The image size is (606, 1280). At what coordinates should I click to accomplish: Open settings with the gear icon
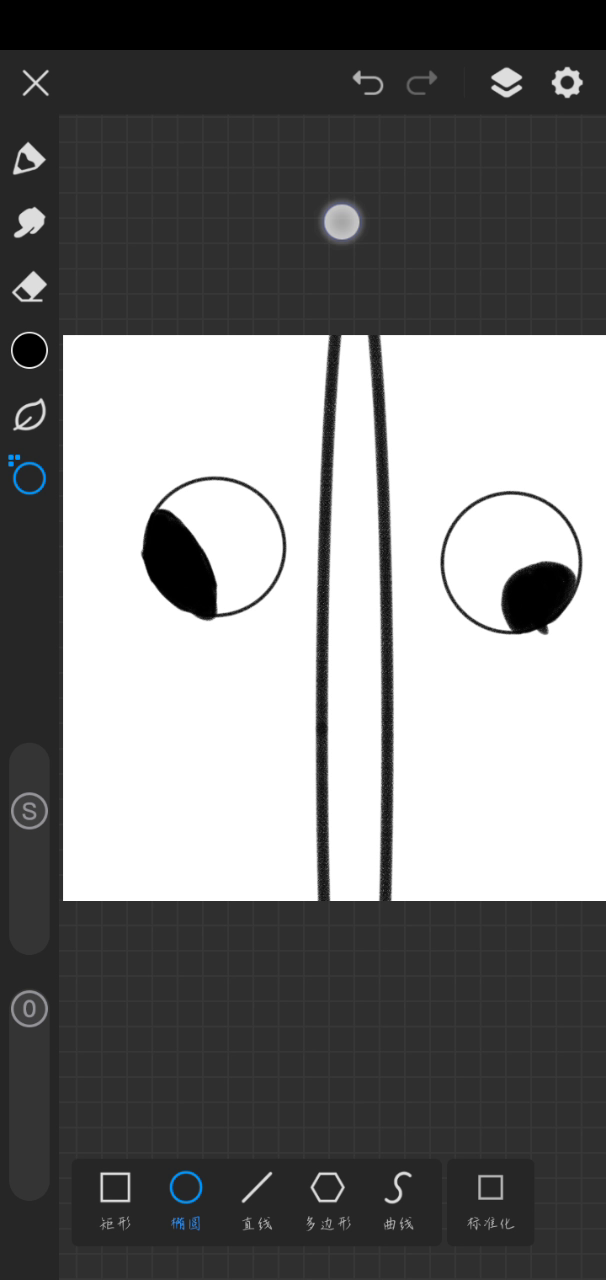pyautogui.click(x=567, y=83)
